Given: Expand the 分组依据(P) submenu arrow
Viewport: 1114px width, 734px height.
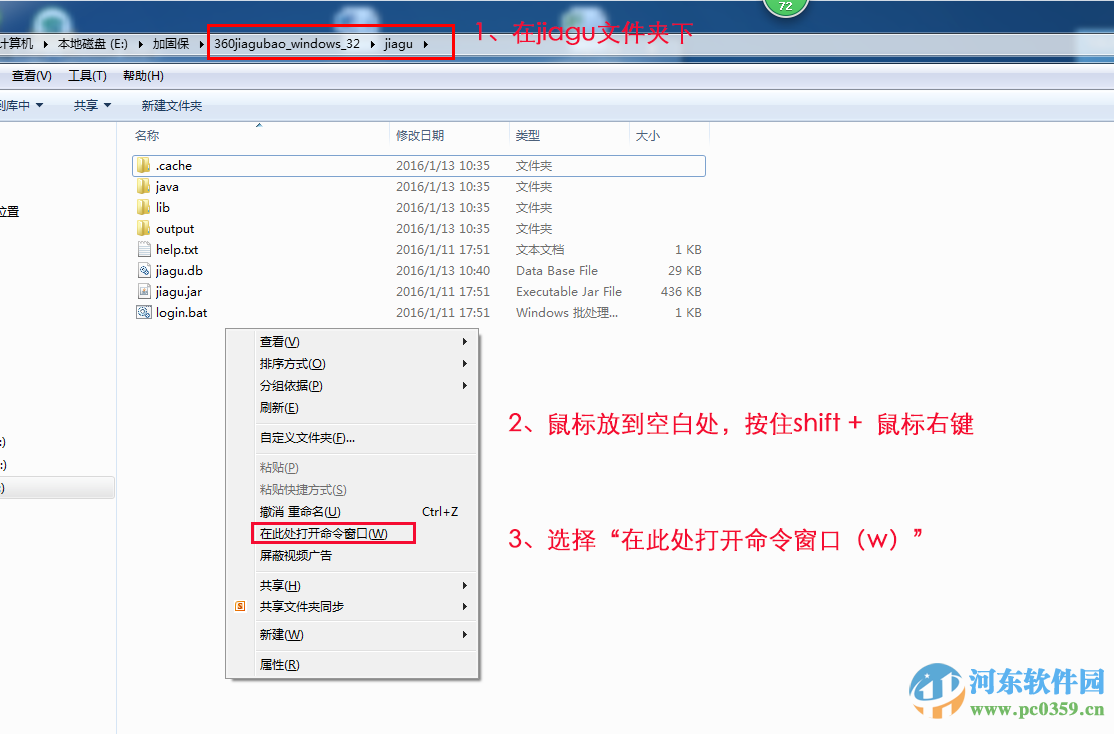Looking at the screenshot, I should [x=465, y=386].
